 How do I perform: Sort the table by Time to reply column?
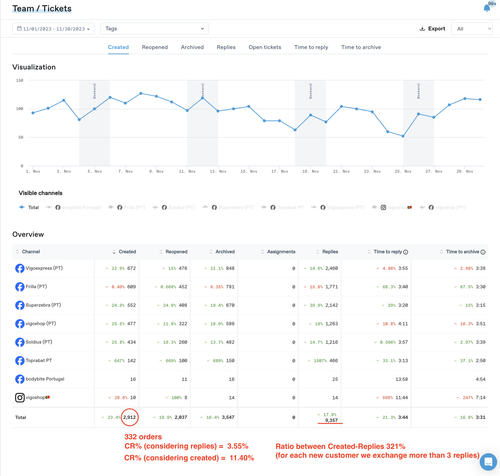[x=385, y=252]
